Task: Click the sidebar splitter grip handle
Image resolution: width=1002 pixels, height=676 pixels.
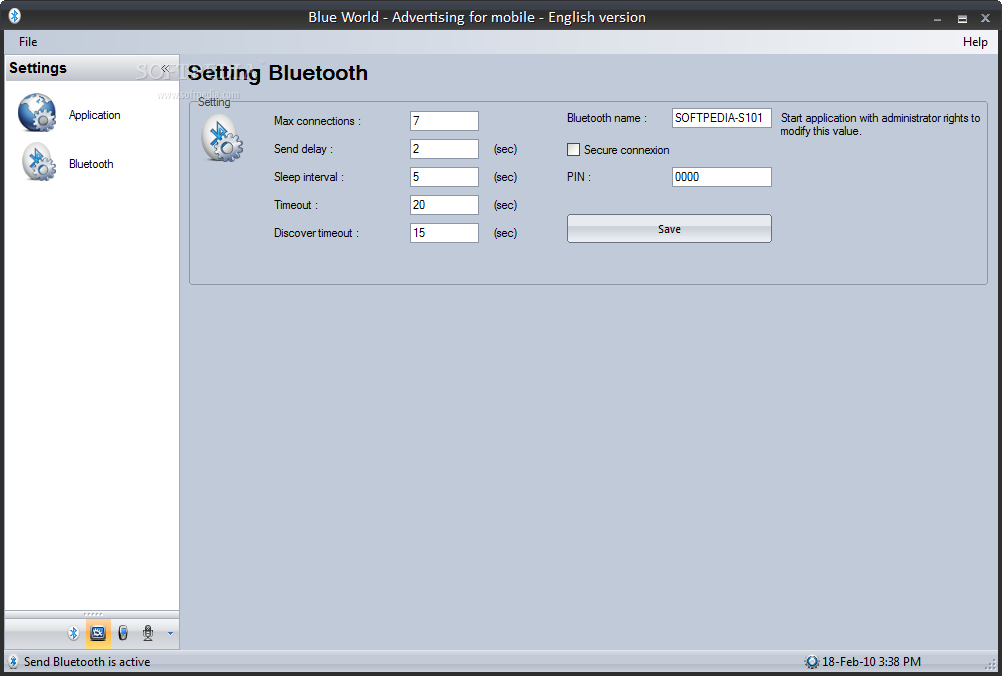Action: click(x=93, y=614)
